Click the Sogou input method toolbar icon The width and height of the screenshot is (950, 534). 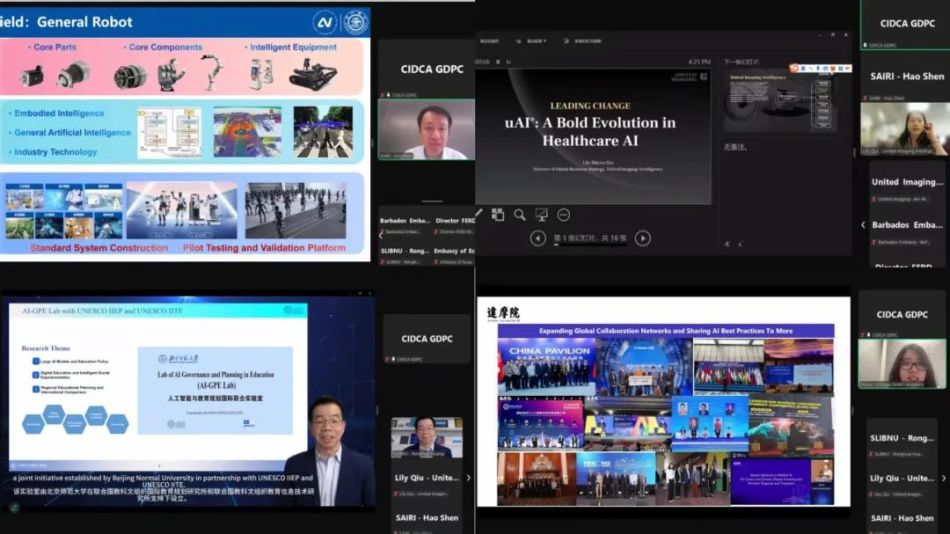click(x=795, y=68)
